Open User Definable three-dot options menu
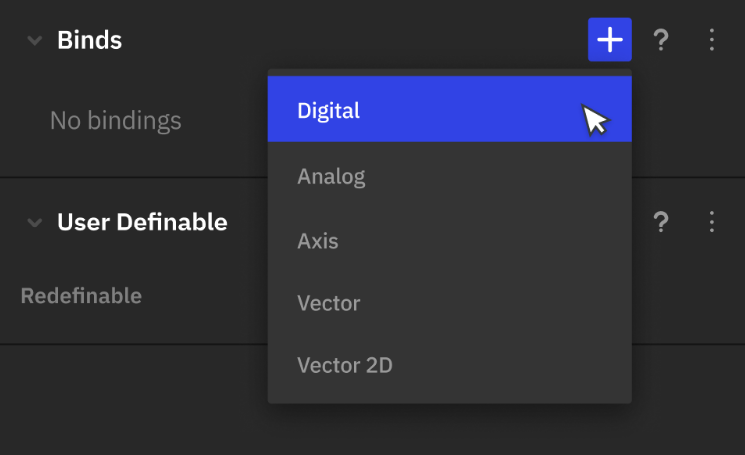 (x=711, y=222)
